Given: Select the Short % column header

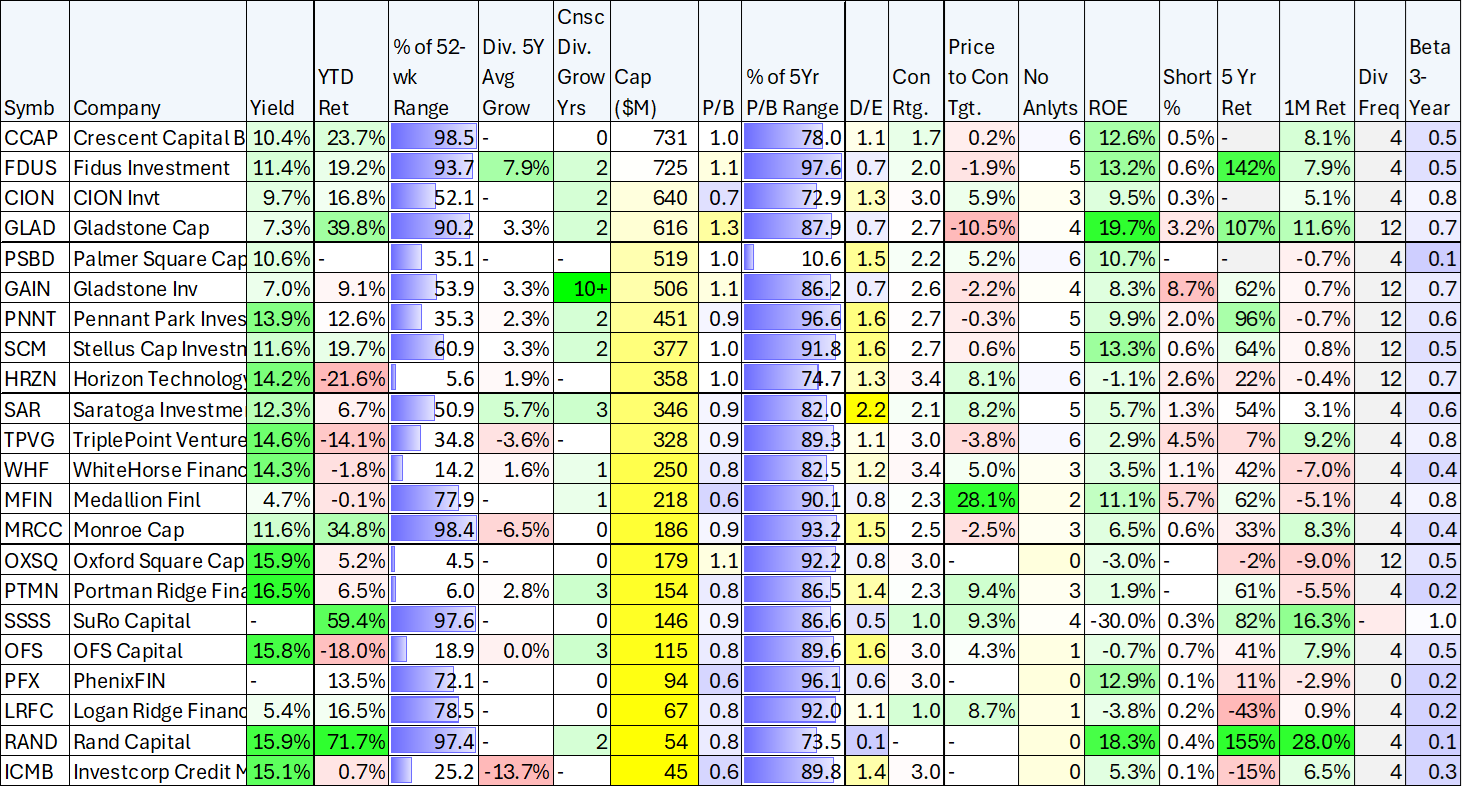Looking at the screenshot, I should (x=1188, y=62).
